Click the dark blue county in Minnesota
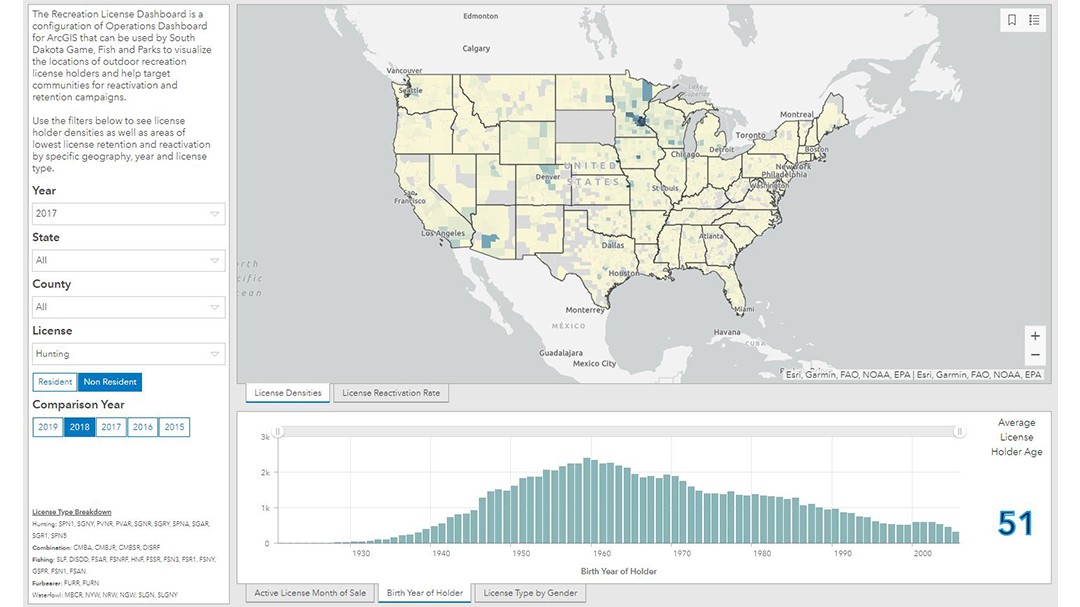The image size is (1080, 607). [x=641, y=121]
